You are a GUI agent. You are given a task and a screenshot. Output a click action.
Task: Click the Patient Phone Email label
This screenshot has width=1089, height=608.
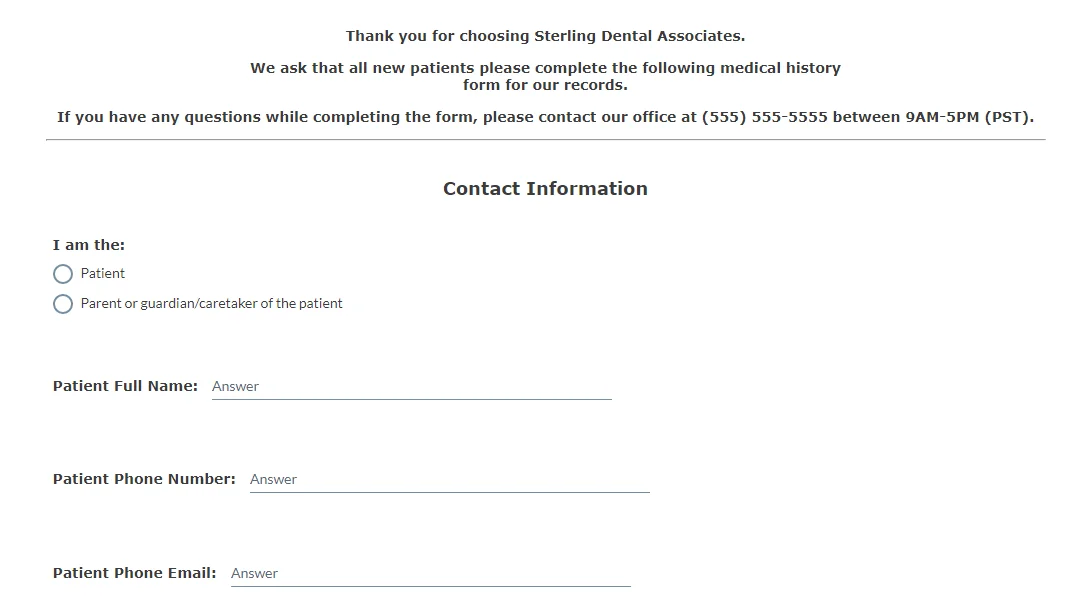click(x=134, y=573)
